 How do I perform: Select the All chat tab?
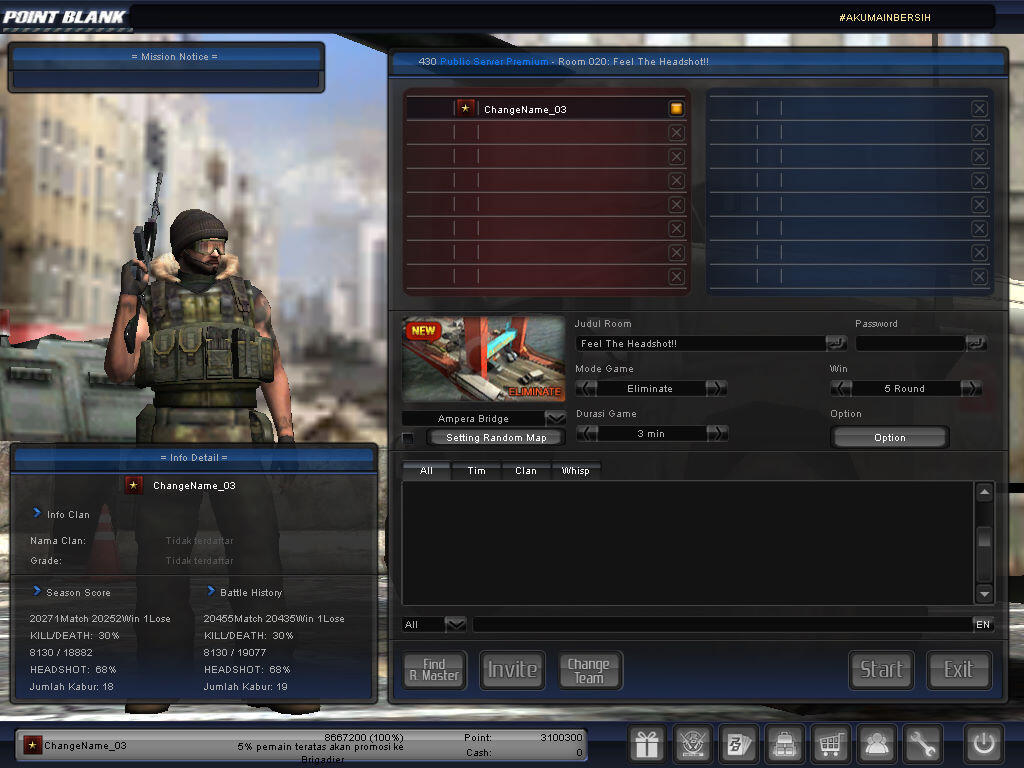pyautogui.click(x=426, y=470)
